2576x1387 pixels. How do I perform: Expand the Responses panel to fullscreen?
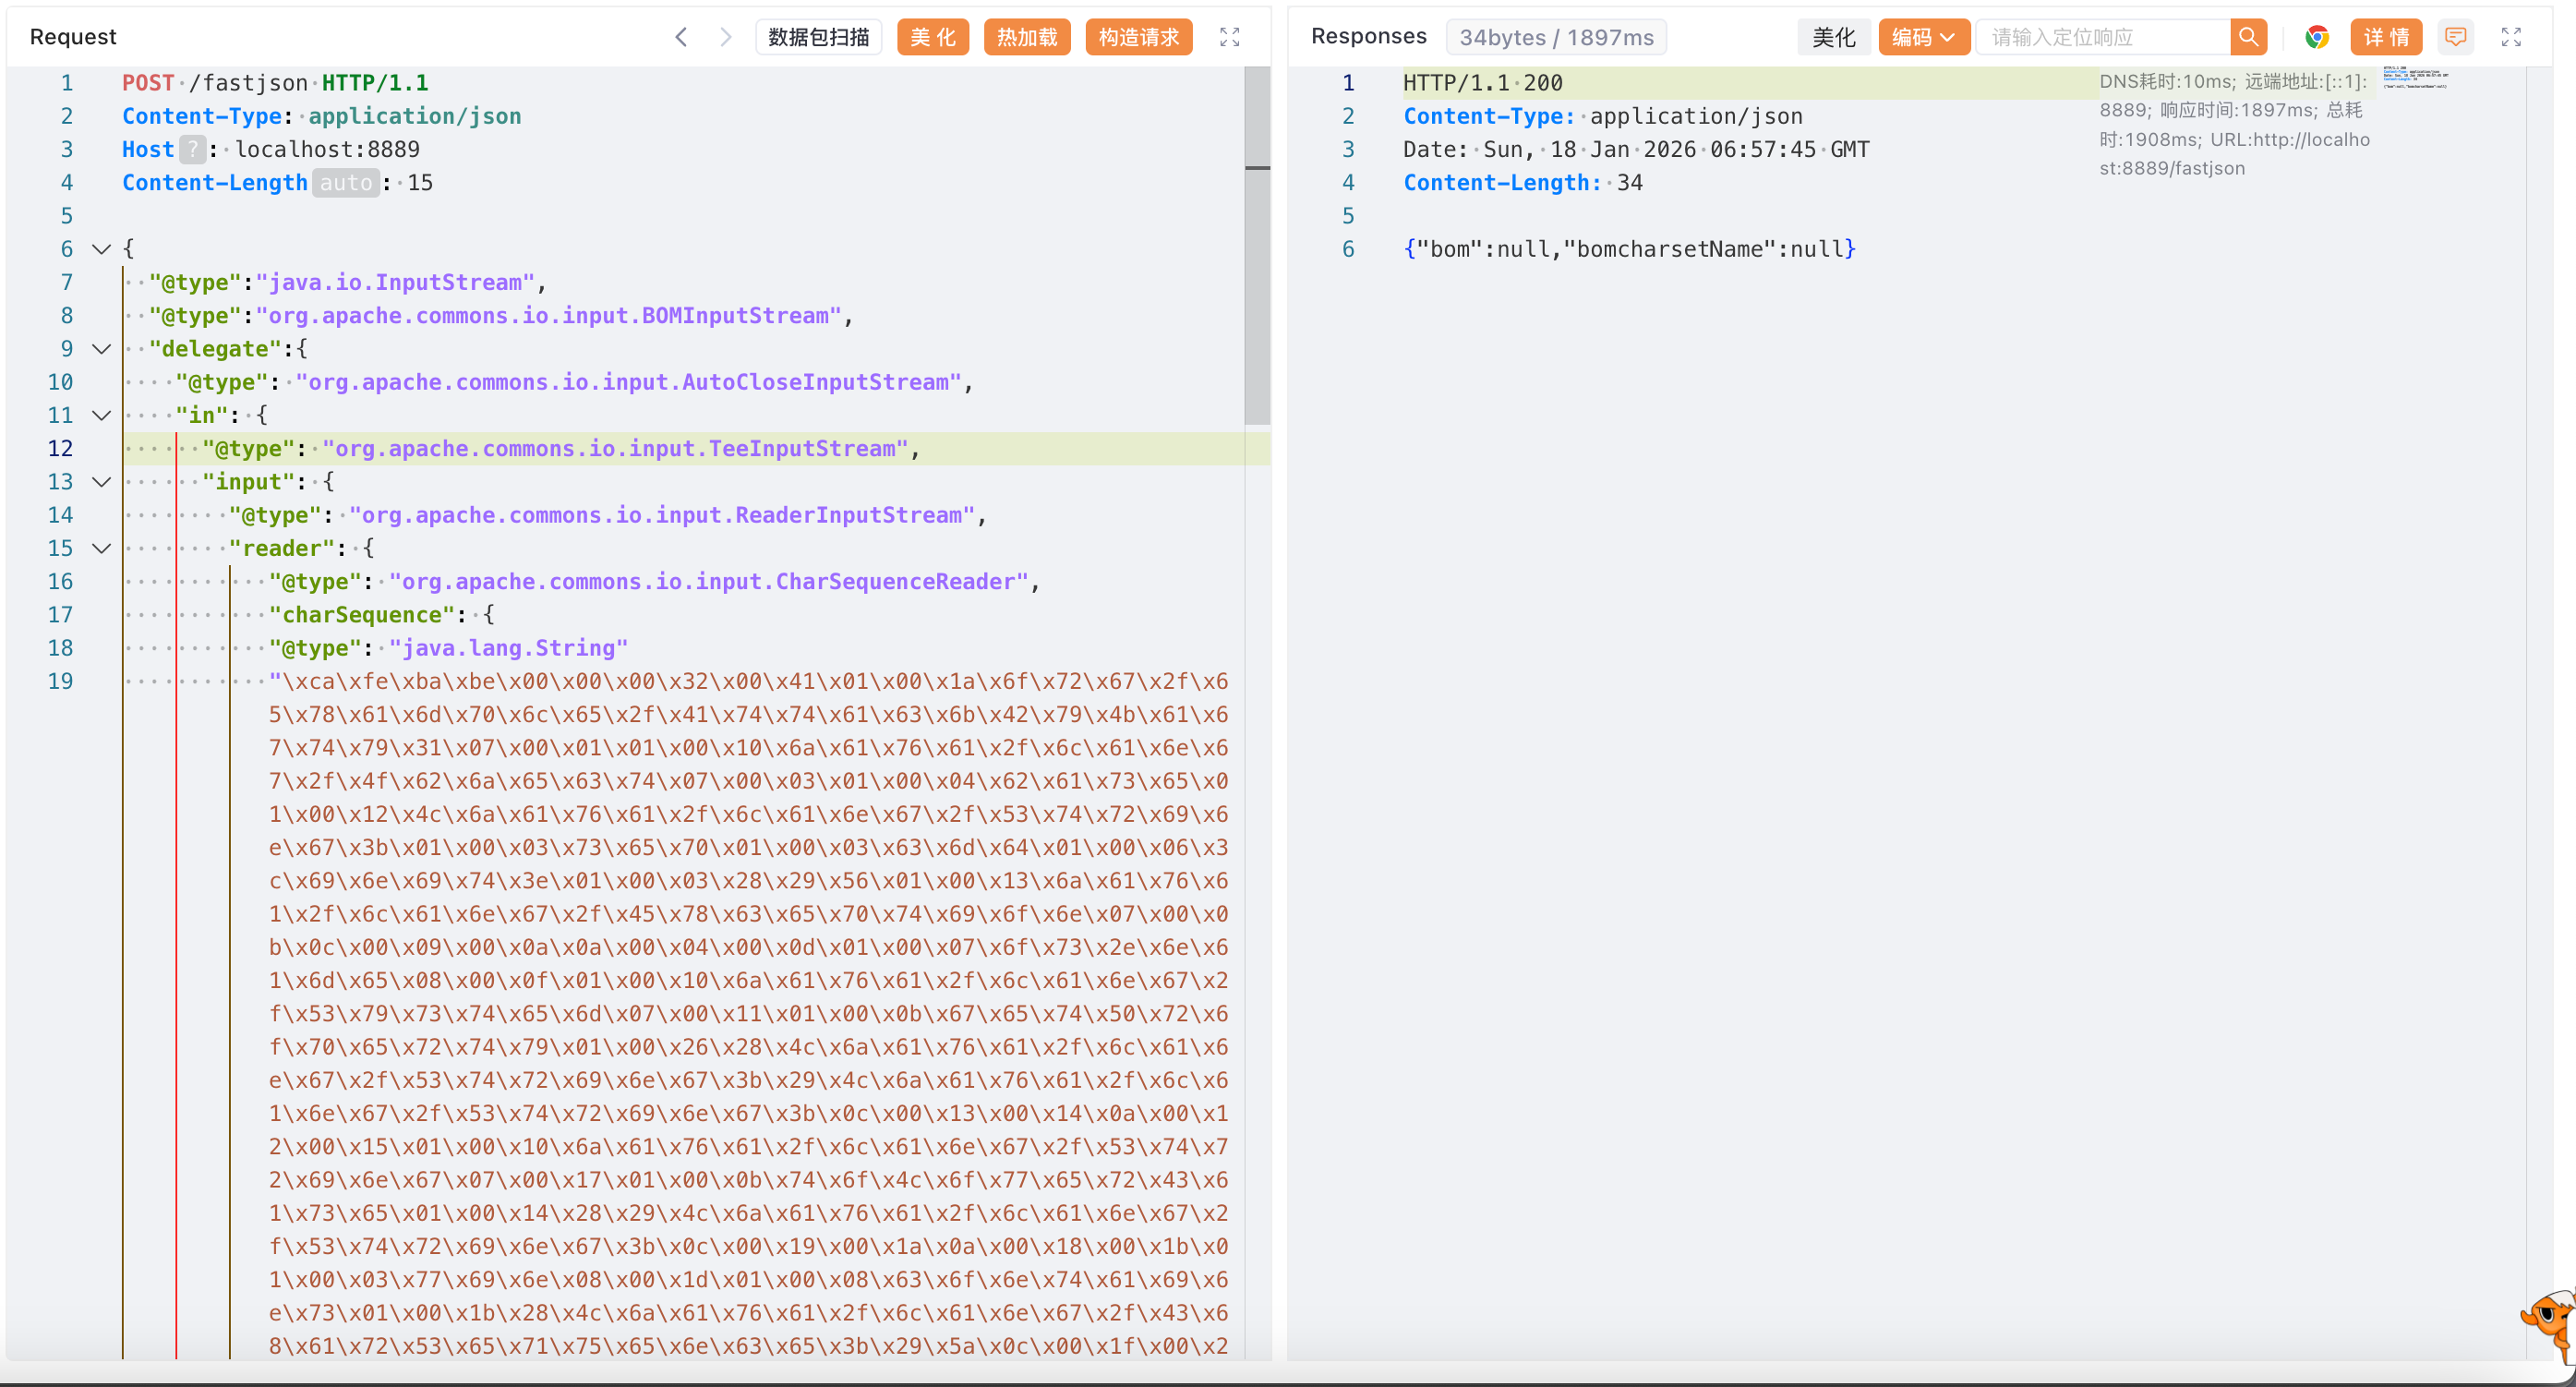tap(2511, 37)
